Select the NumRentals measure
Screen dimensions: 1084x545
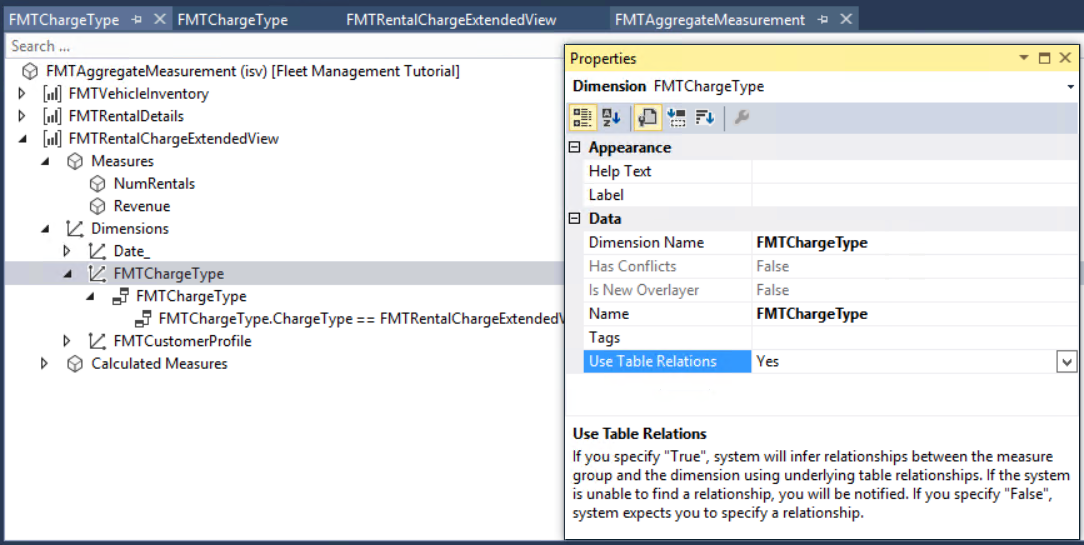coord(154,183)
